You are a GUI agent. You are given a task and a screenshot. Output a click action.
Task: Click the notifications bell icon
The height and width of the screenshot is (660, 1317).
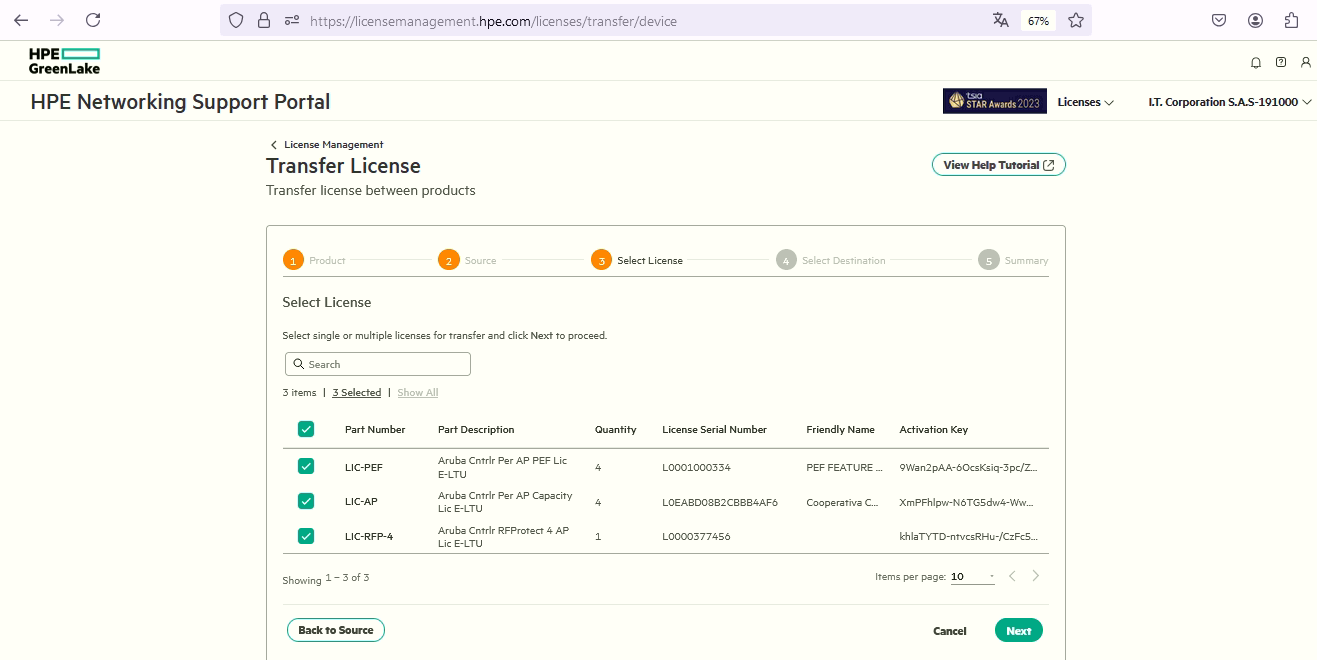point(1256,62)
